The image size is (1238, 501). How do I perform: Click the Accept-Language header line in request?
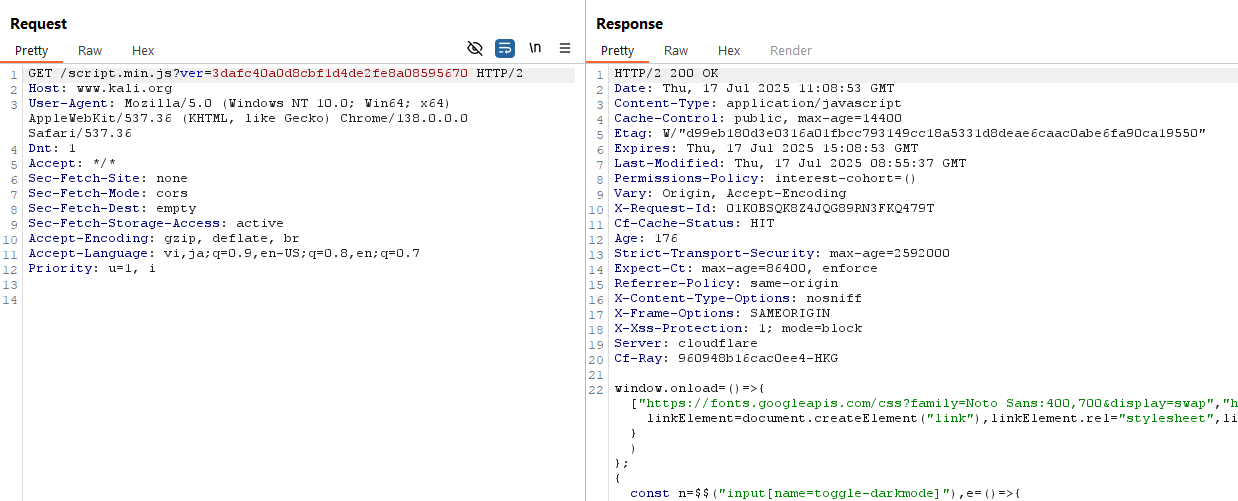[224, 254]
